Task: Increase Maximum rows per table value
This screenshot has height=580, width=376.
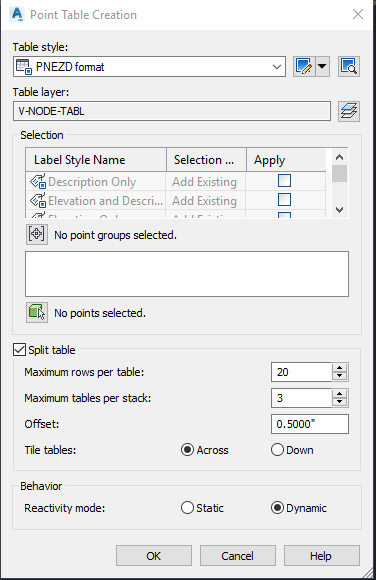Action: click(x=339, y=368)
